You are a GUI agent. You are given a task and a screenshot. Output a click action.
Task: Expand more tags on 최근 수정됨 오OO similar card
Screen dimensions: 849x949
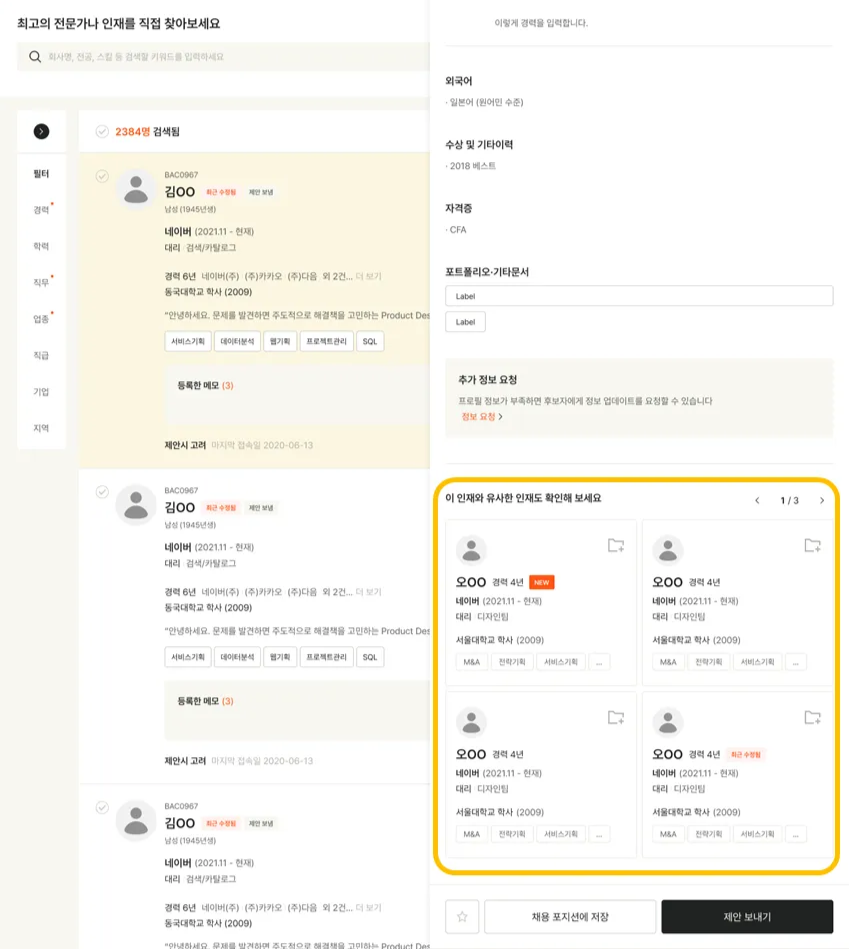point(796,834)
